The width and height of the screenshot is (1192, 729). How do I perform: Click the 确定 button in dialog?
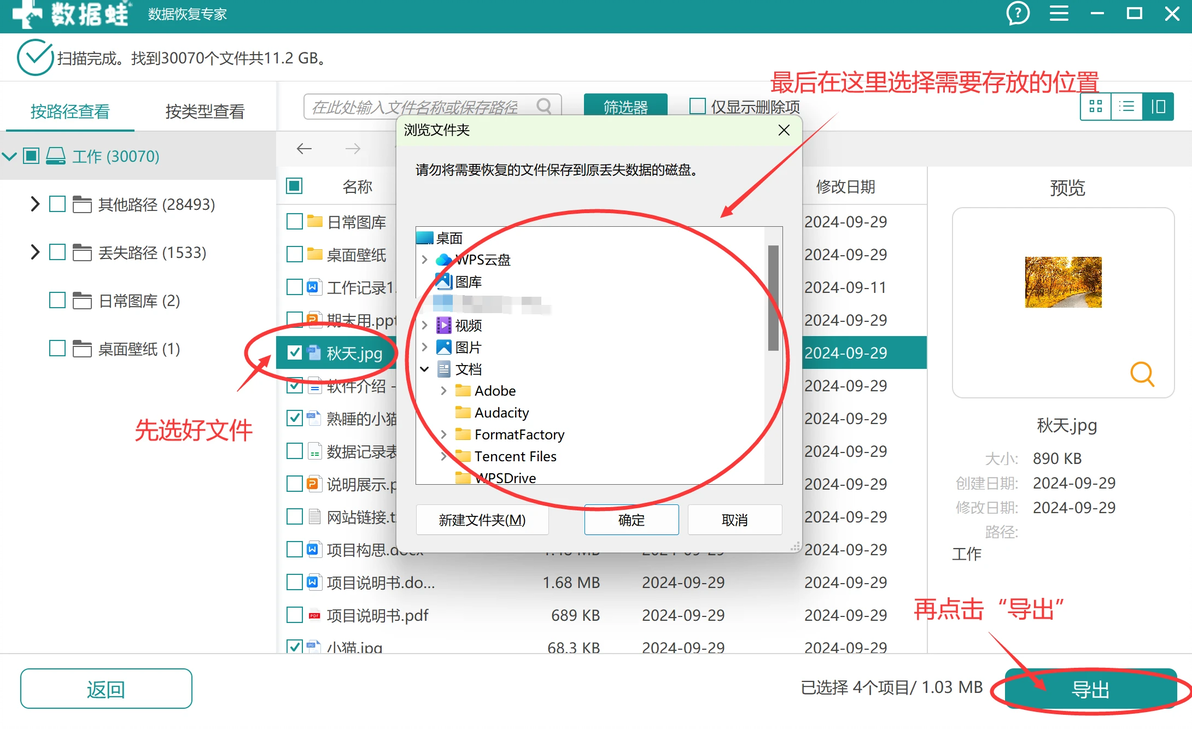631,520
